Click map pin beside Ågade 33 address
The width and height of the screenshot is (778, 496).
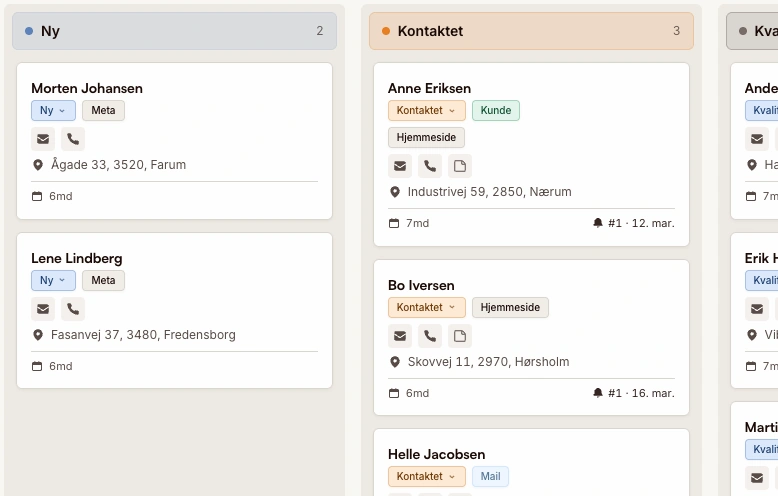38,165
